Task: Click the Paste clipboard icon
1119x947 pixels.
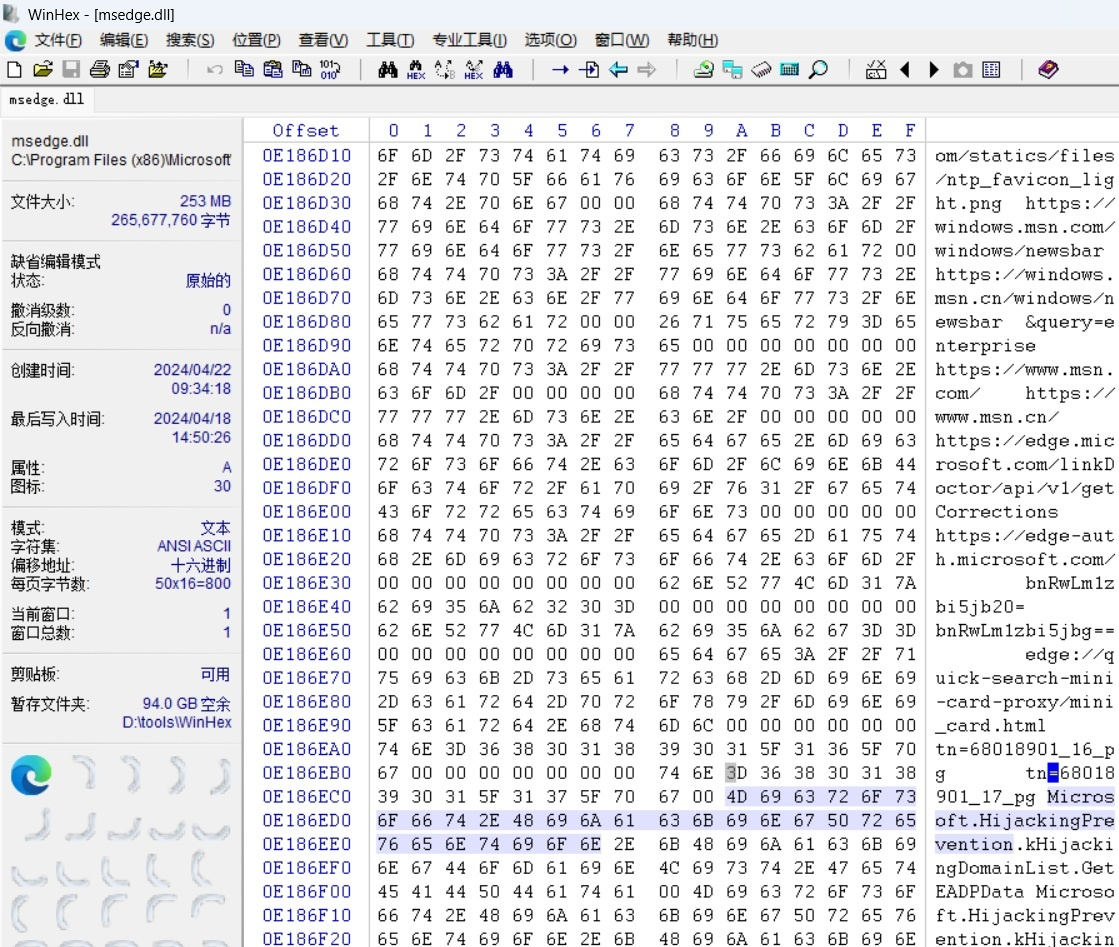Action: [x=273, y=70]
